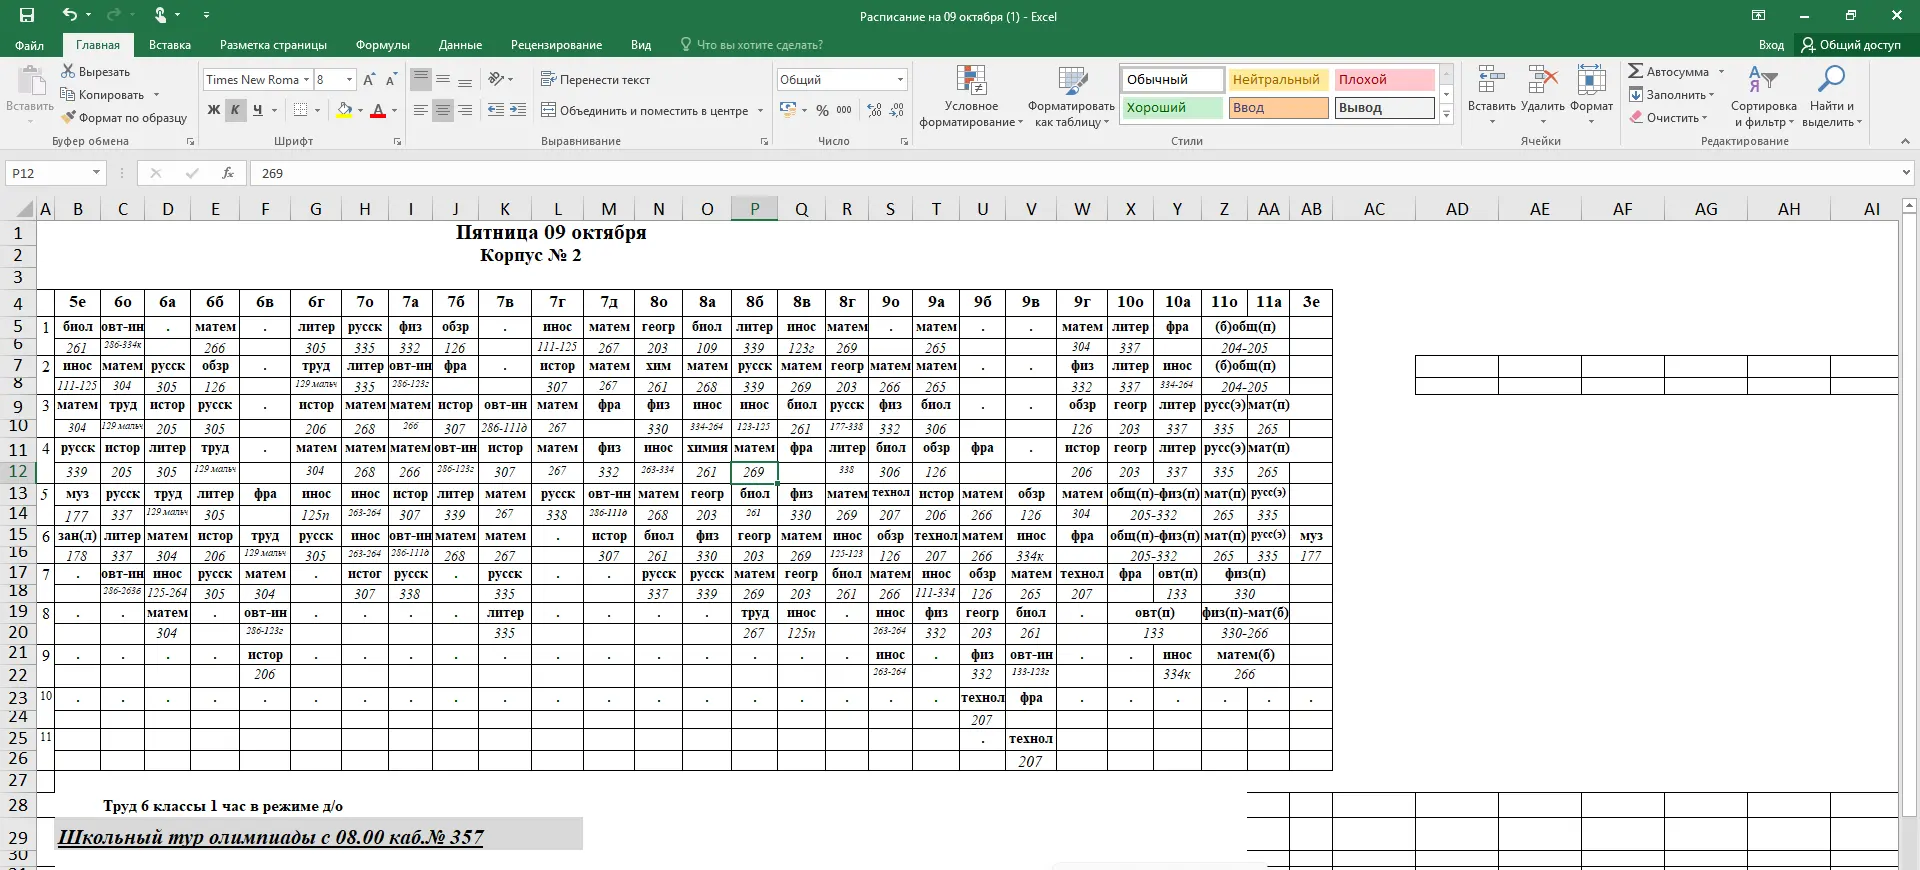Screen dimensions: 1920x870
Task: Insert function with fx icon
Action: click(228, 173)
